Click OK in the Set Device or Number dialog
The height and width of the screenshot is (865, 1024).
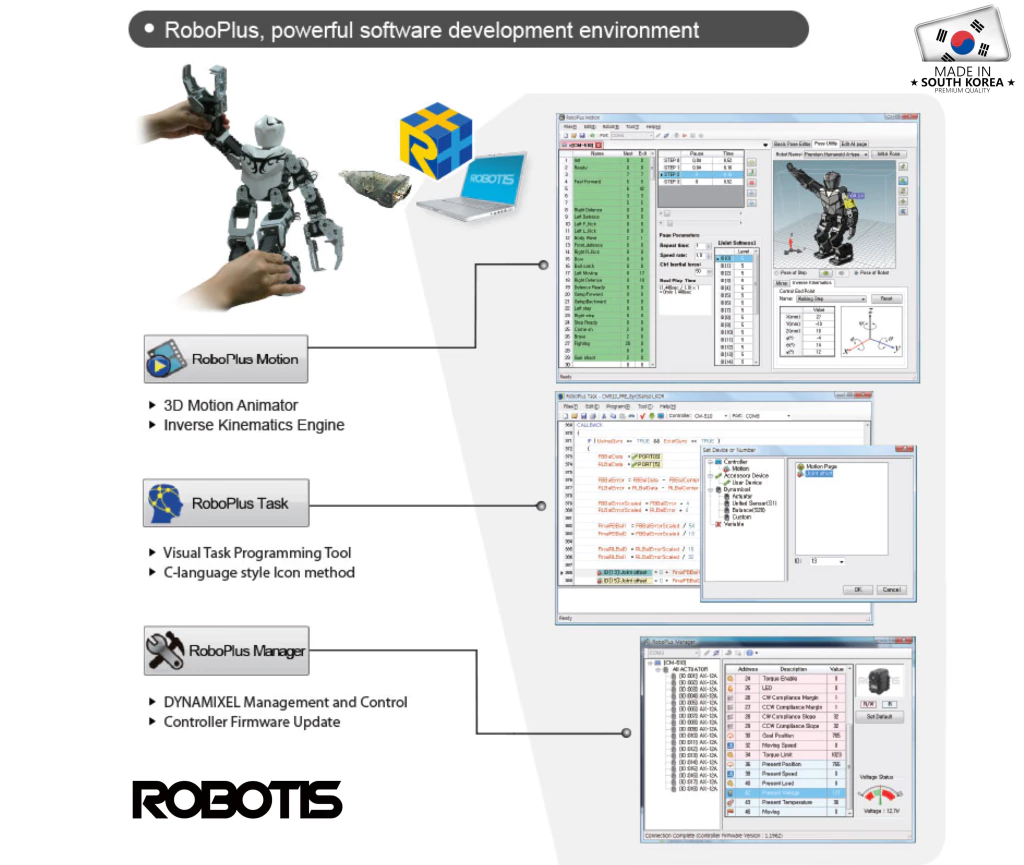point(857,589)
